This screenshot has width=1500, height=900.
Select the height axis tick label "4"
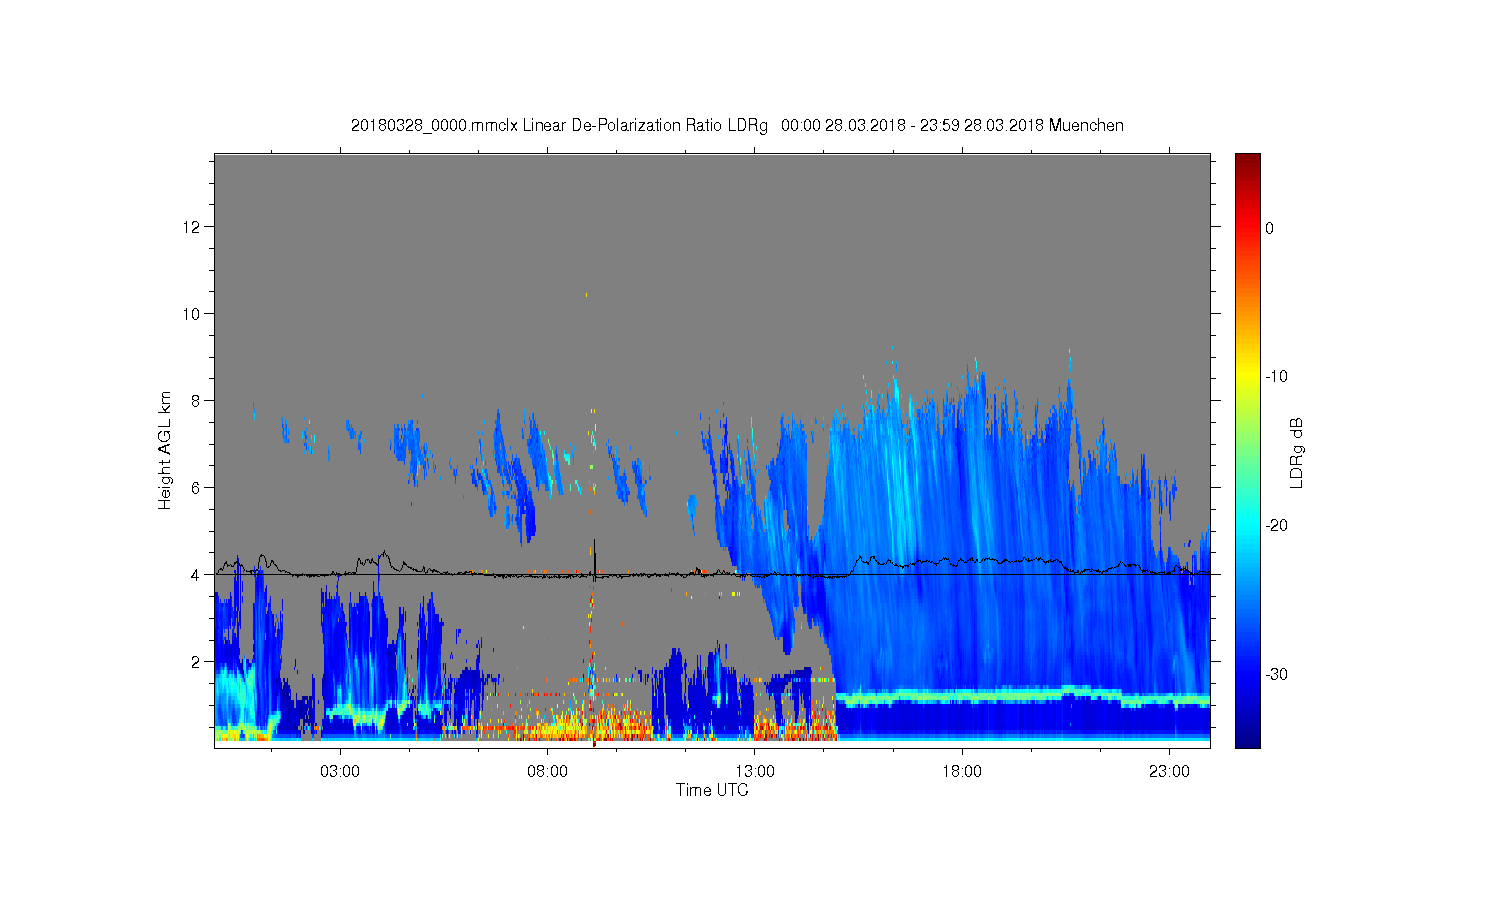[197, 575]
